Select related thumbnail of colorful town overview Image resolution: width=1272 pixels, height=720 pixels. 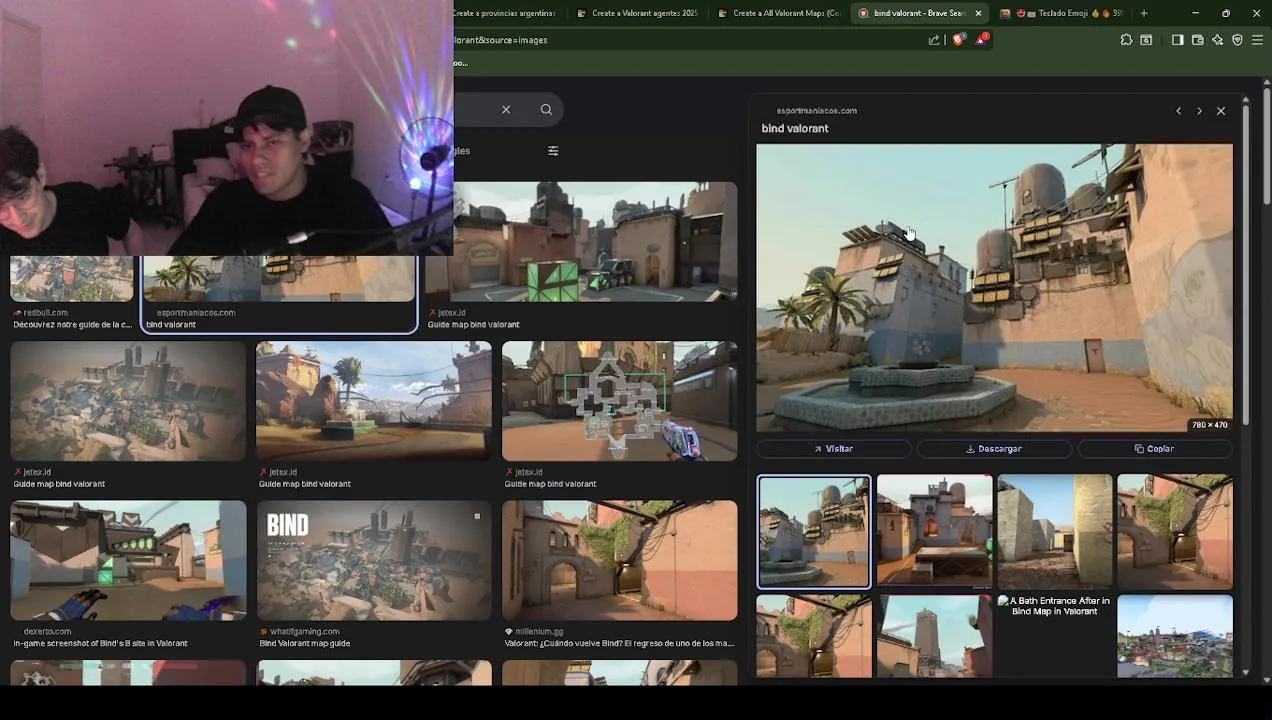pos(1174,636)
